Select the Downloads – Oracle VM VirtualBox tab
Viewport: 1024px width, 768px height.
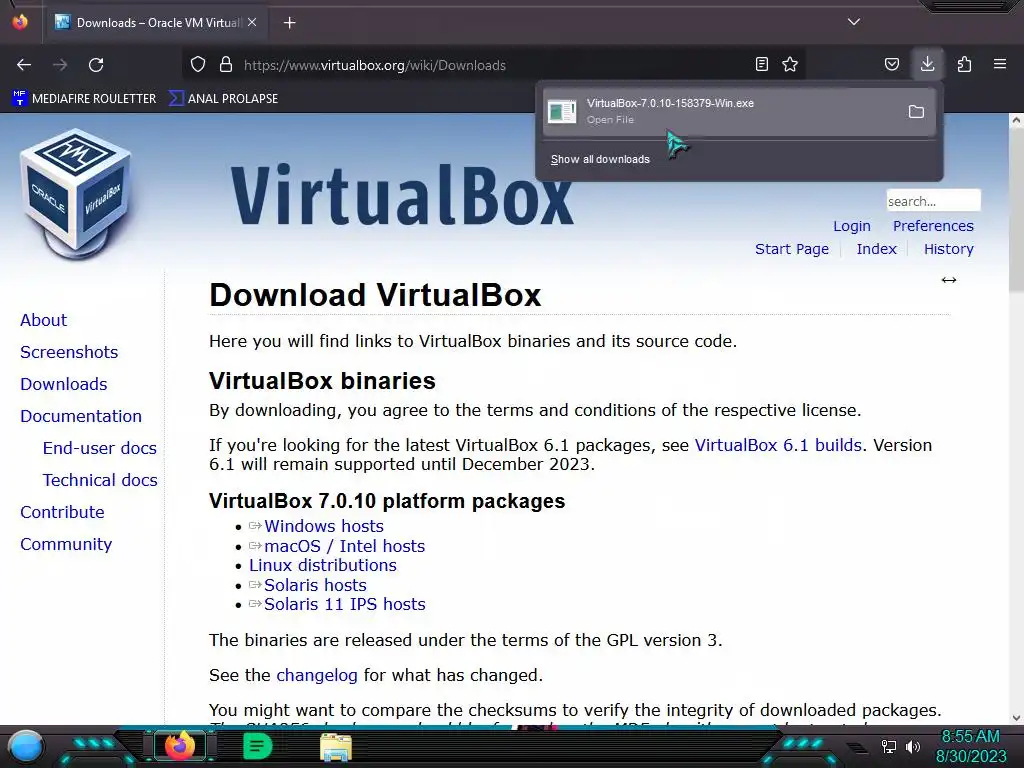pos(157,23)
